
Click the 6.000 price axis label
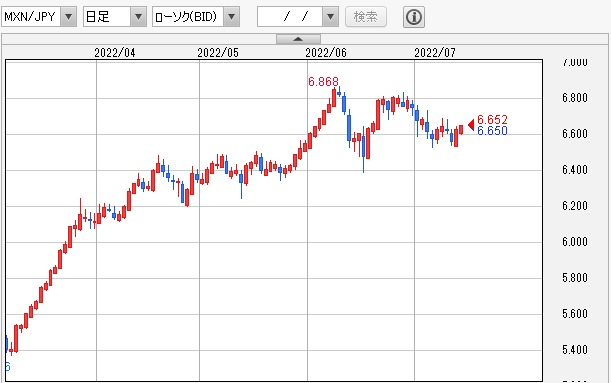[575, 242]
